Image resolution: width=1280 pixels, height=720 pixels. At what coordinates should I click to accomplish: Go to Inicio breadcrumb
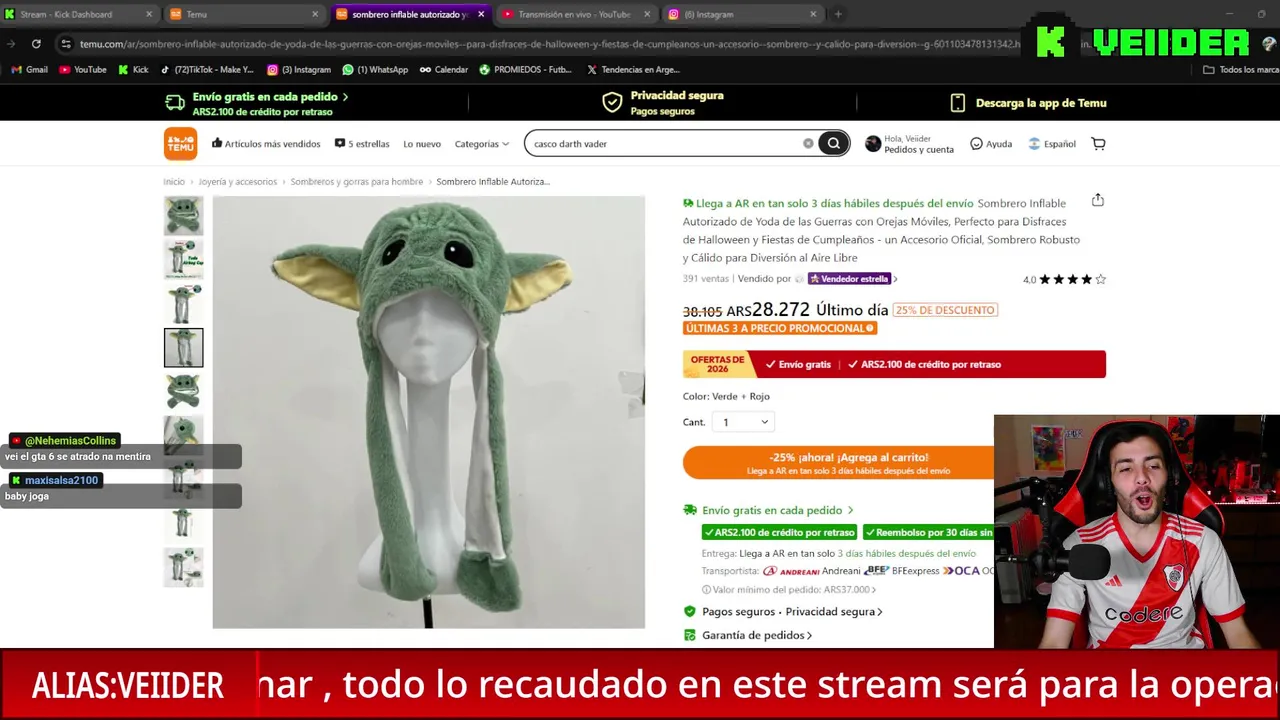point(174,182)
